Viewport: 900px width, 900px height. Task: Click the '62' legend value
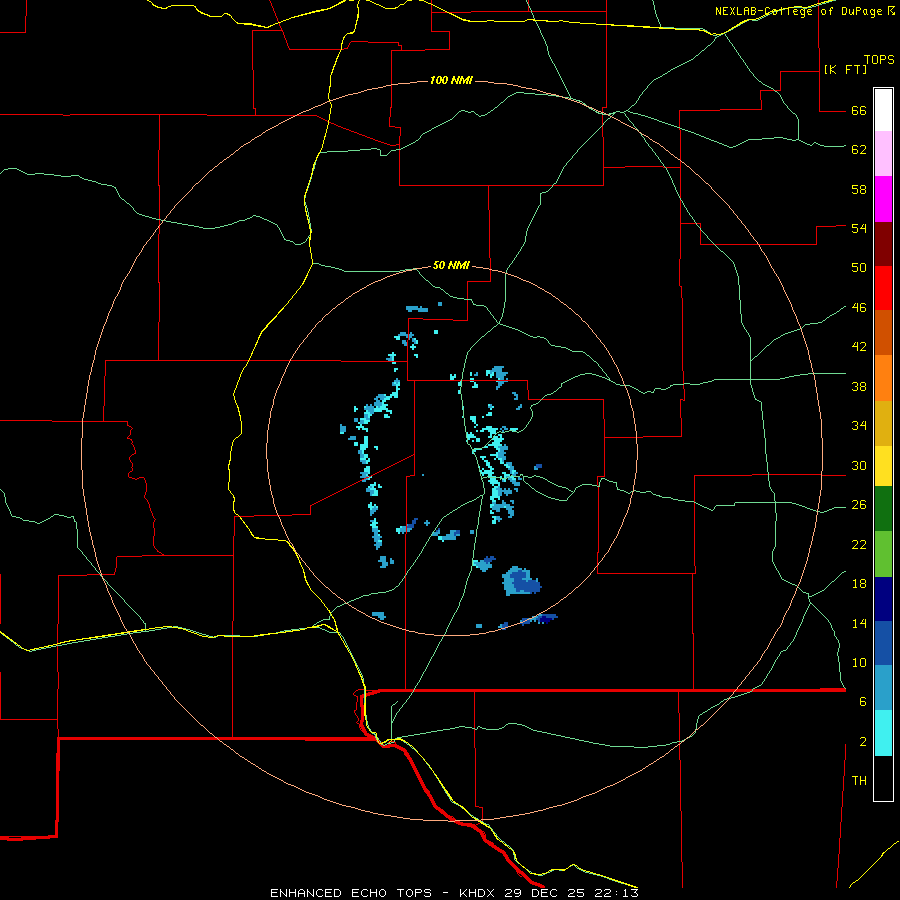859,150
